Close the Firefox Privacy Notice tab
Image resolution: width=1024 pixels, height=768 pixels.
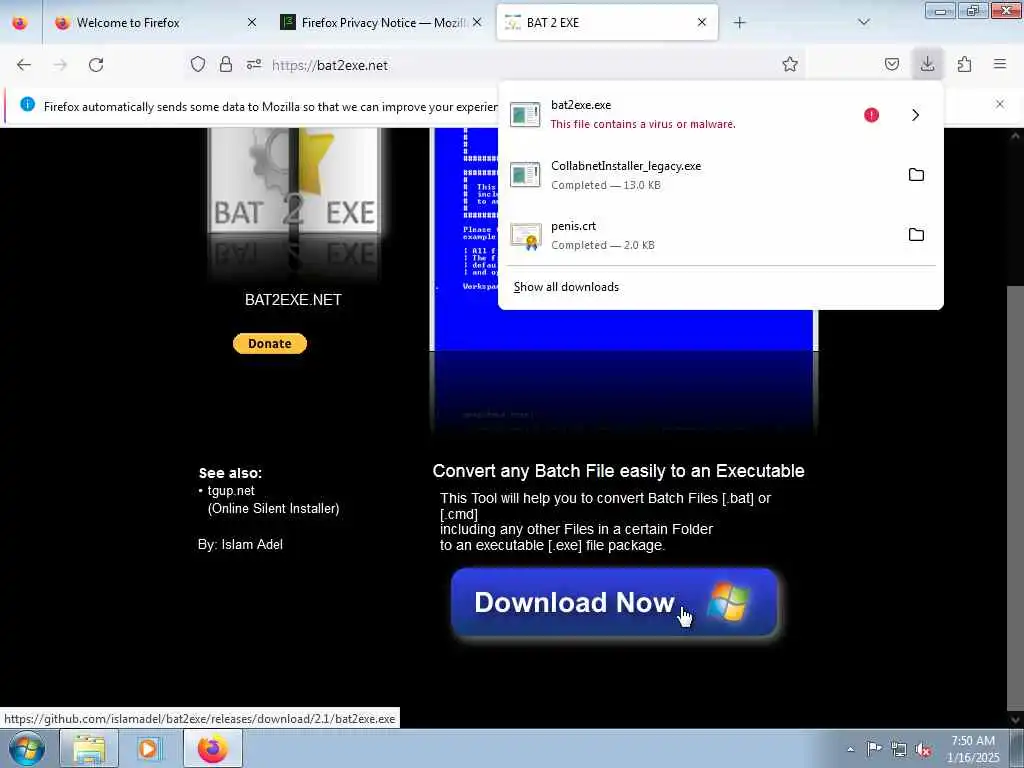pos(477,22)
